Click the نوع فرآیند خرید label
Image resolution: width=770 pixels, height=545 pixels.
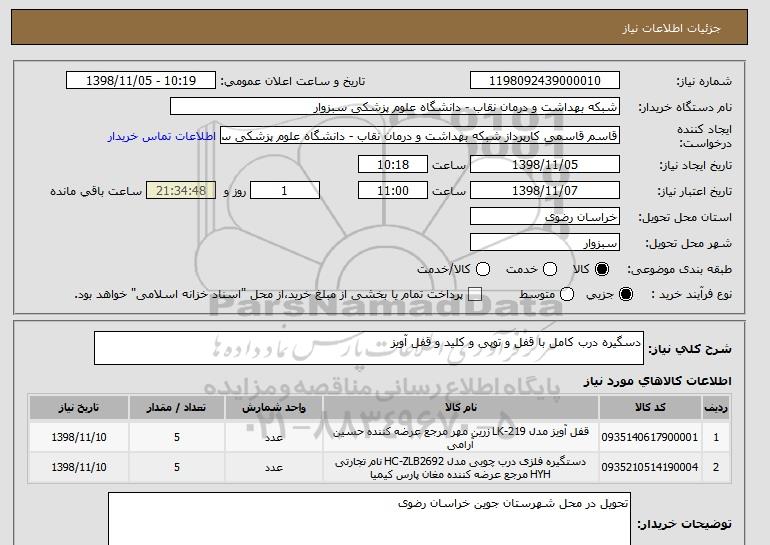(692, 295)
